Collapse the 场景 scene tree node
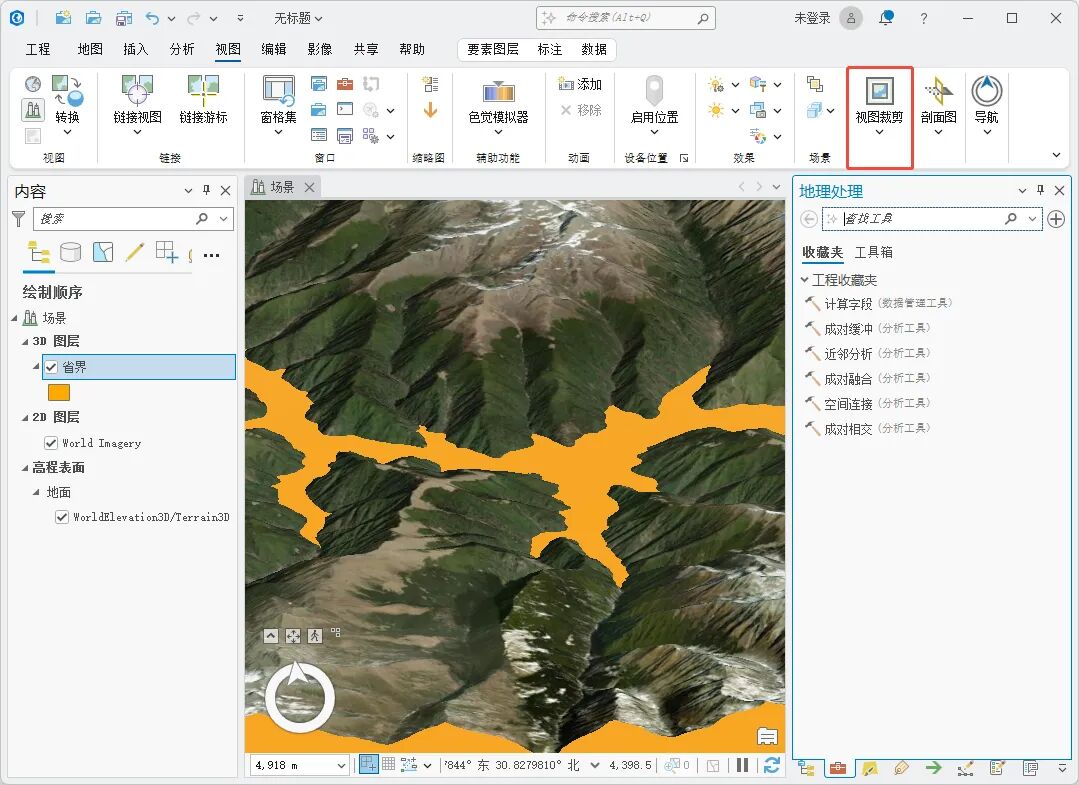The height and width of the screenshot is (785, 1079). pos(14,319)
